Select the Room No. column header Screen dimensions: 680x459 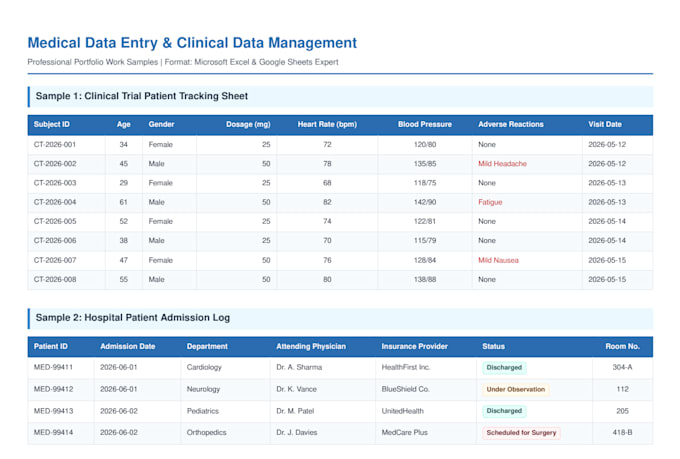click(622, 346)
